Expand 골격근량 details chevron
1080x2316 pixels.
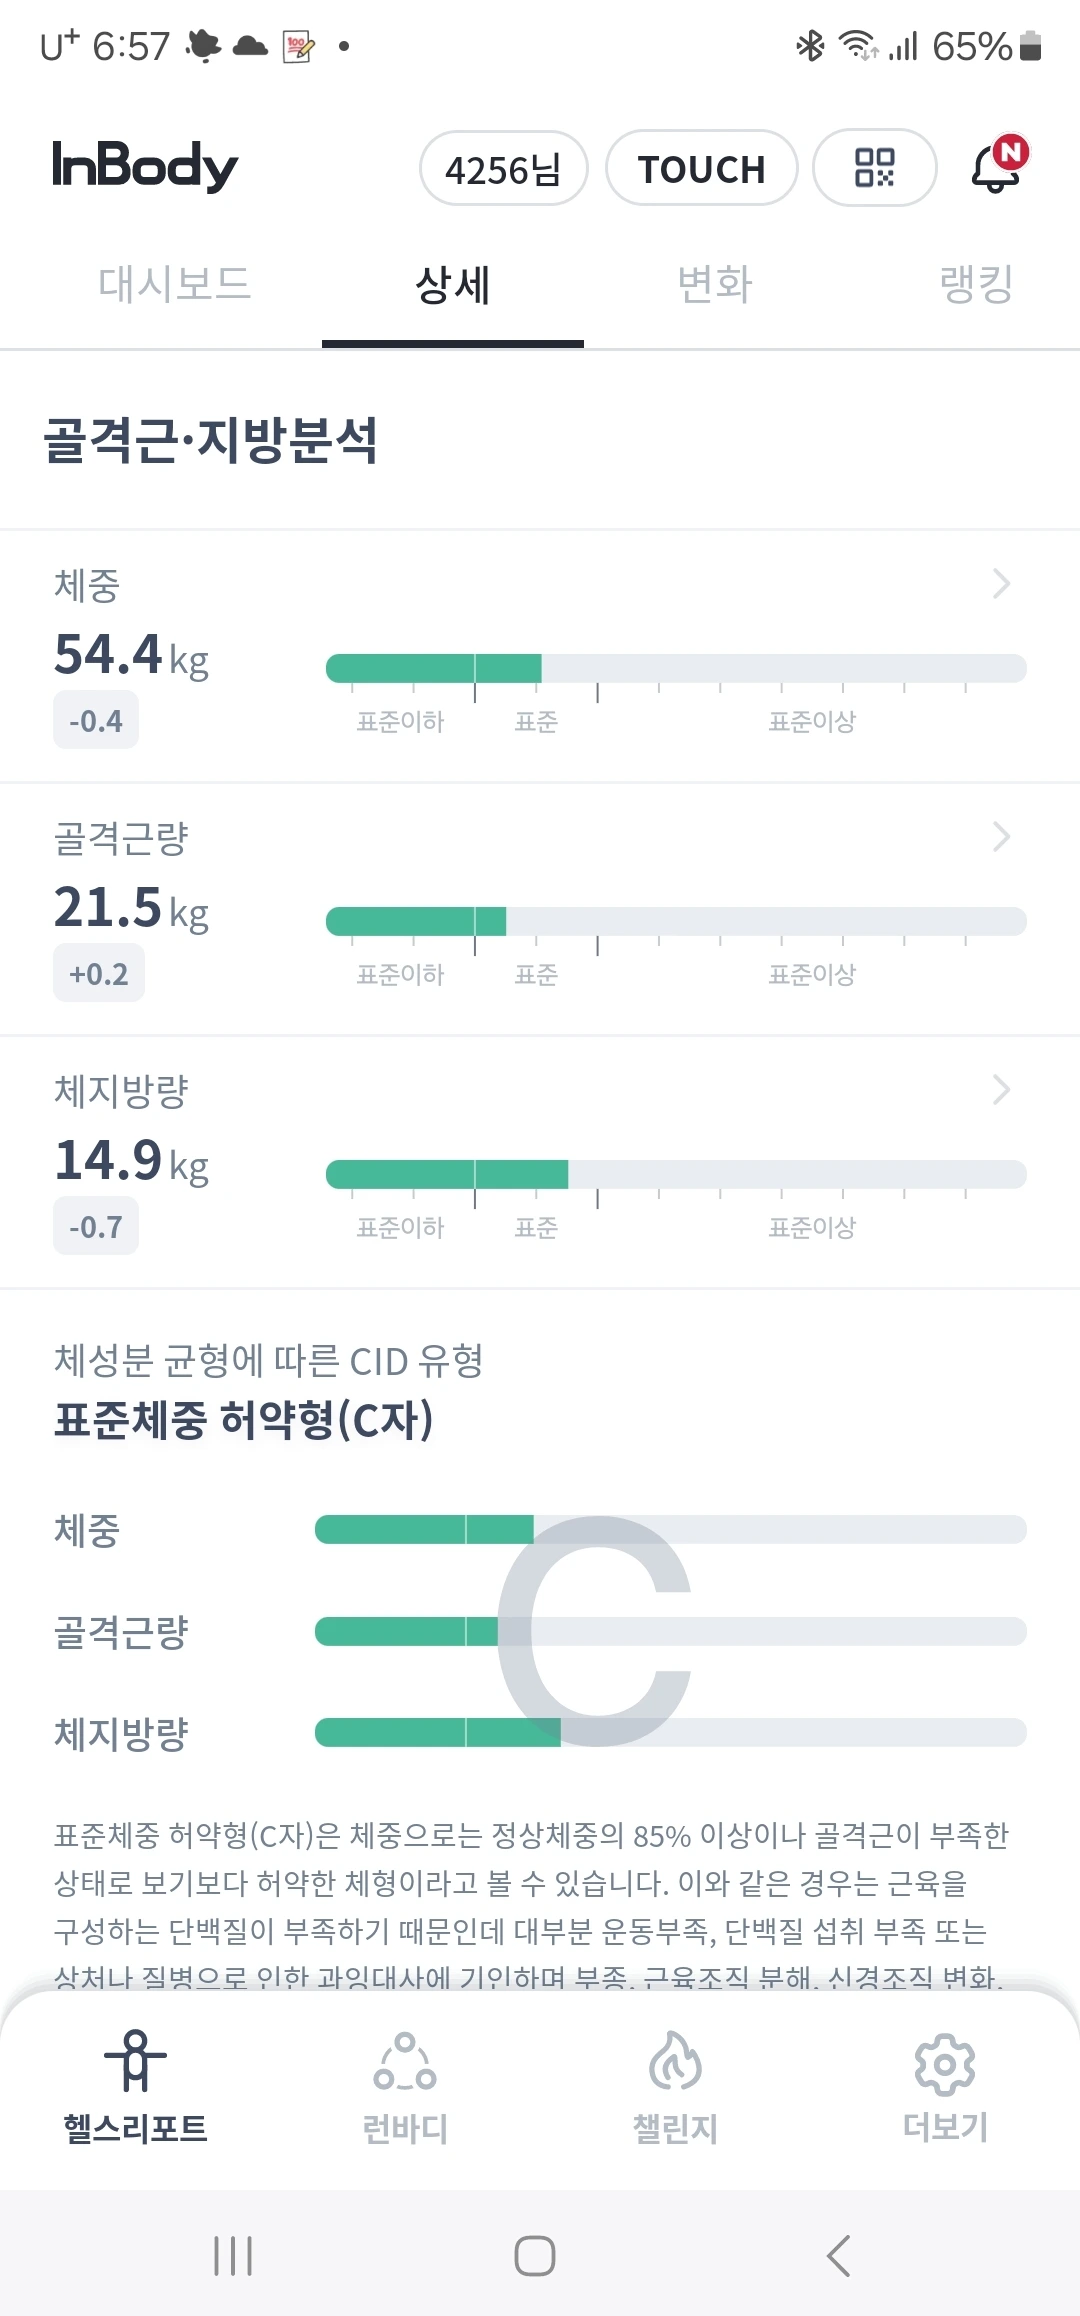[x=1001, y=837]
